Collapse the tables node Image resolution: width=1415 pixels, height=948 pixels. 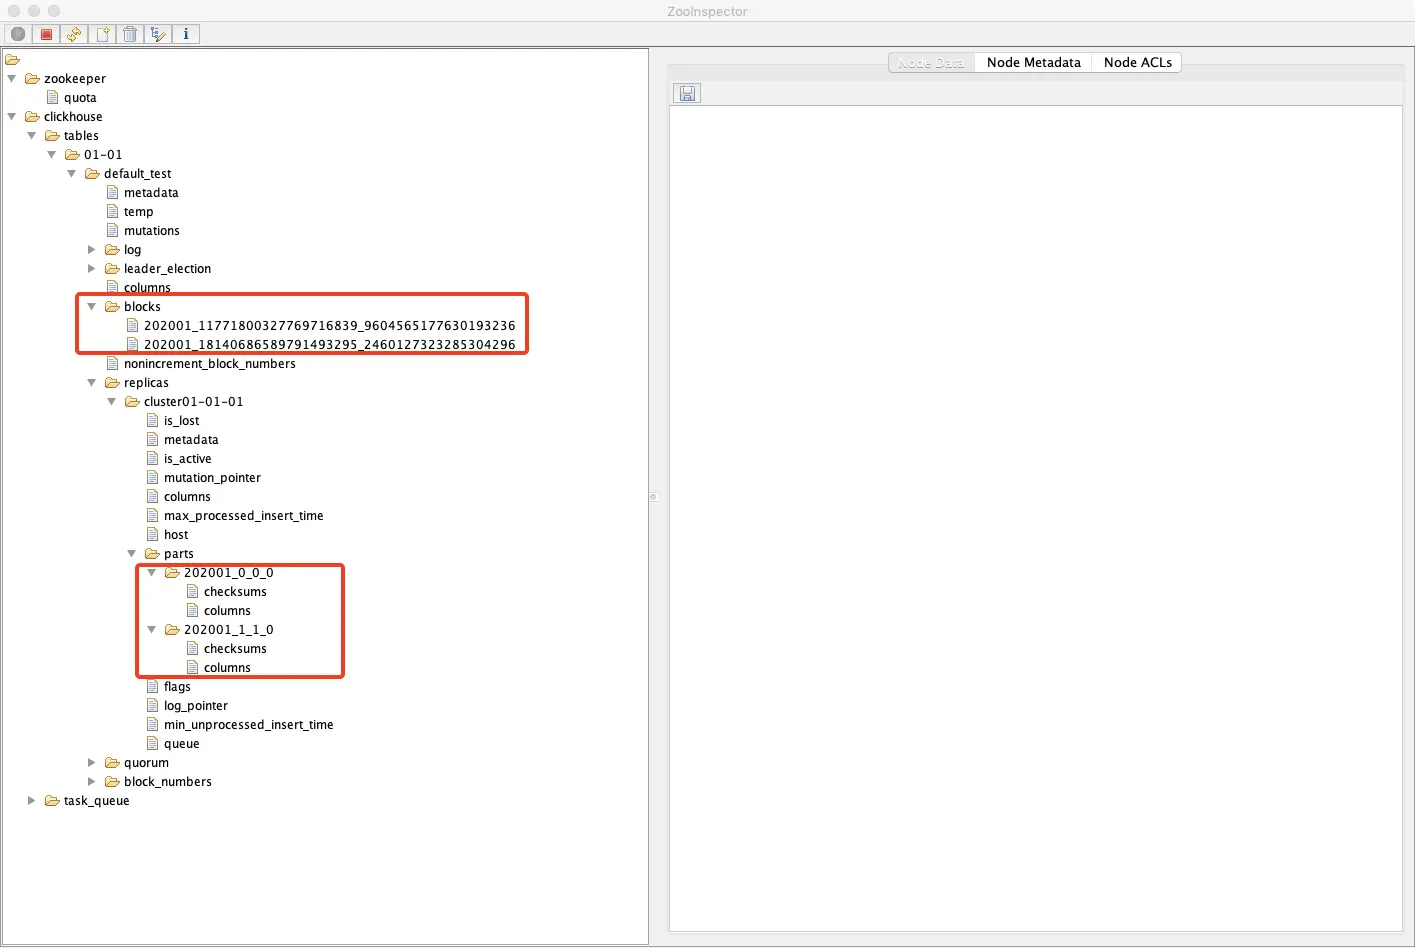pyautogui.click(x=32, y=135)
